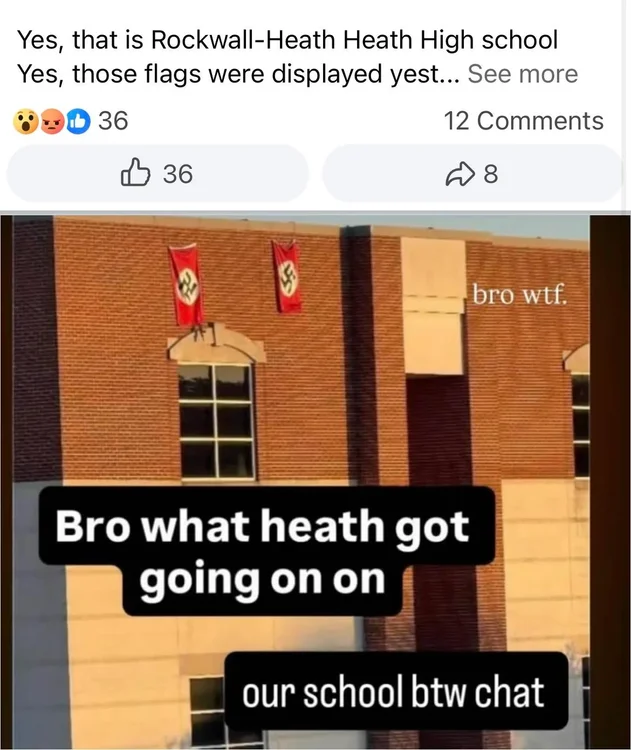Expand post text with See more
The height and width of the screenshot is (750, 631).
(x=523, y=74)
